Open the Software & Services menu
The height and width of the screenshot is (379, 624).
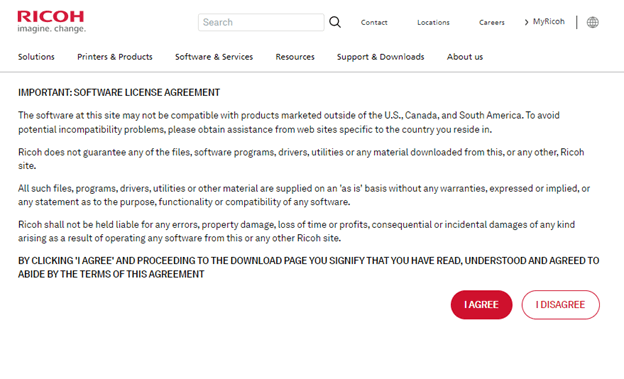coord(214,57)
